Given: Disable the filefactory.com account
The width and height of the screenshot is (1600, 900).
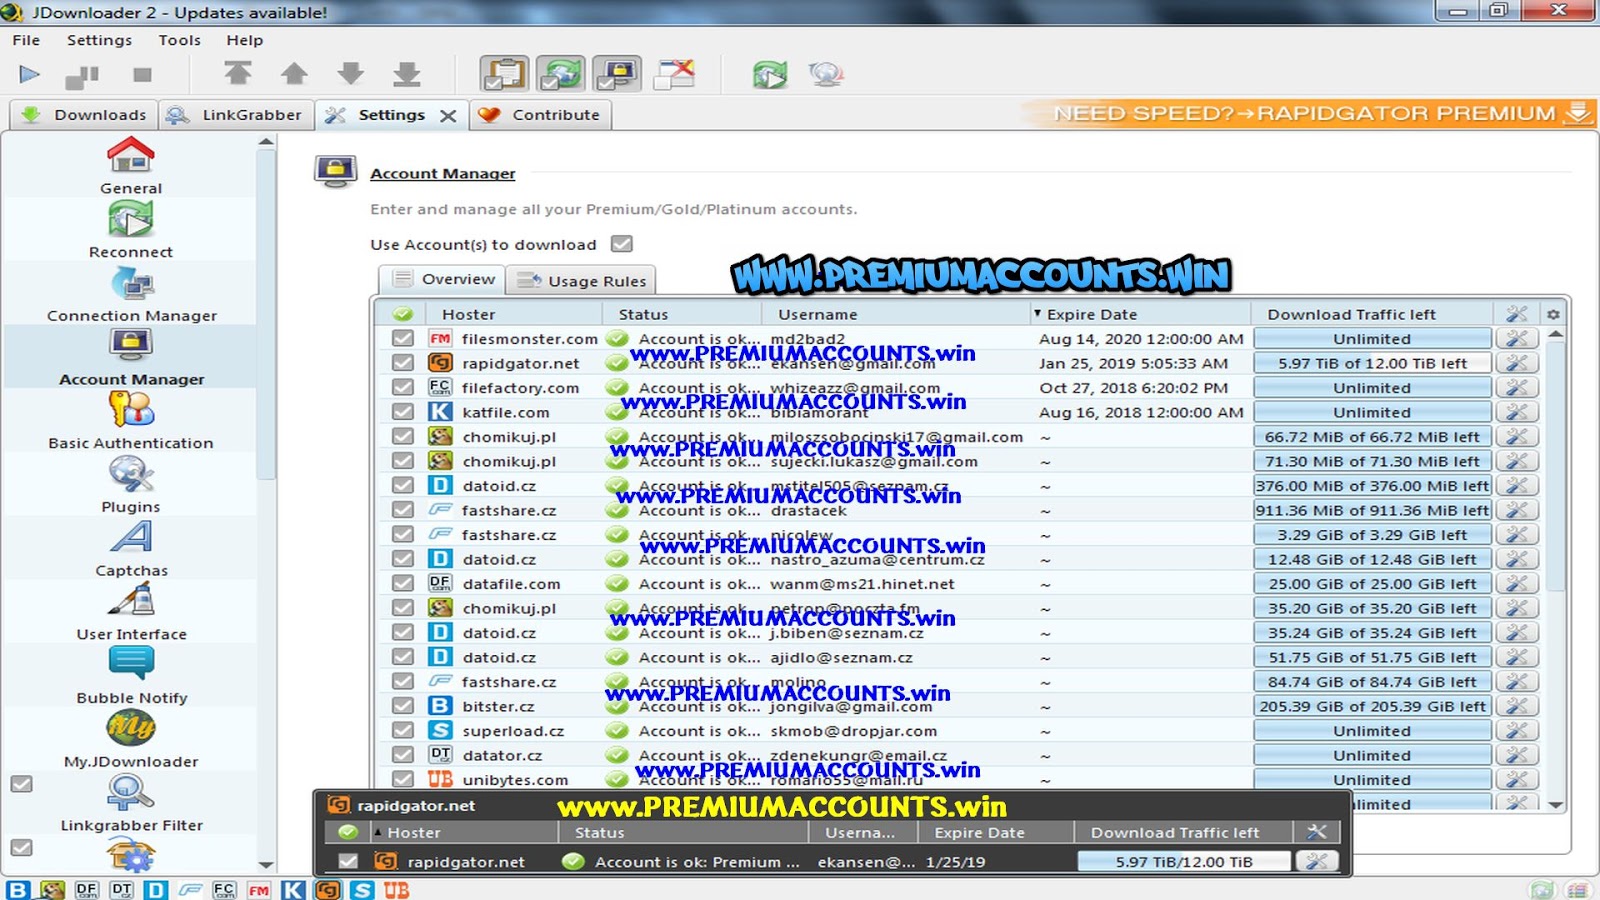Looking at the screenshot, I should [402, 387].
